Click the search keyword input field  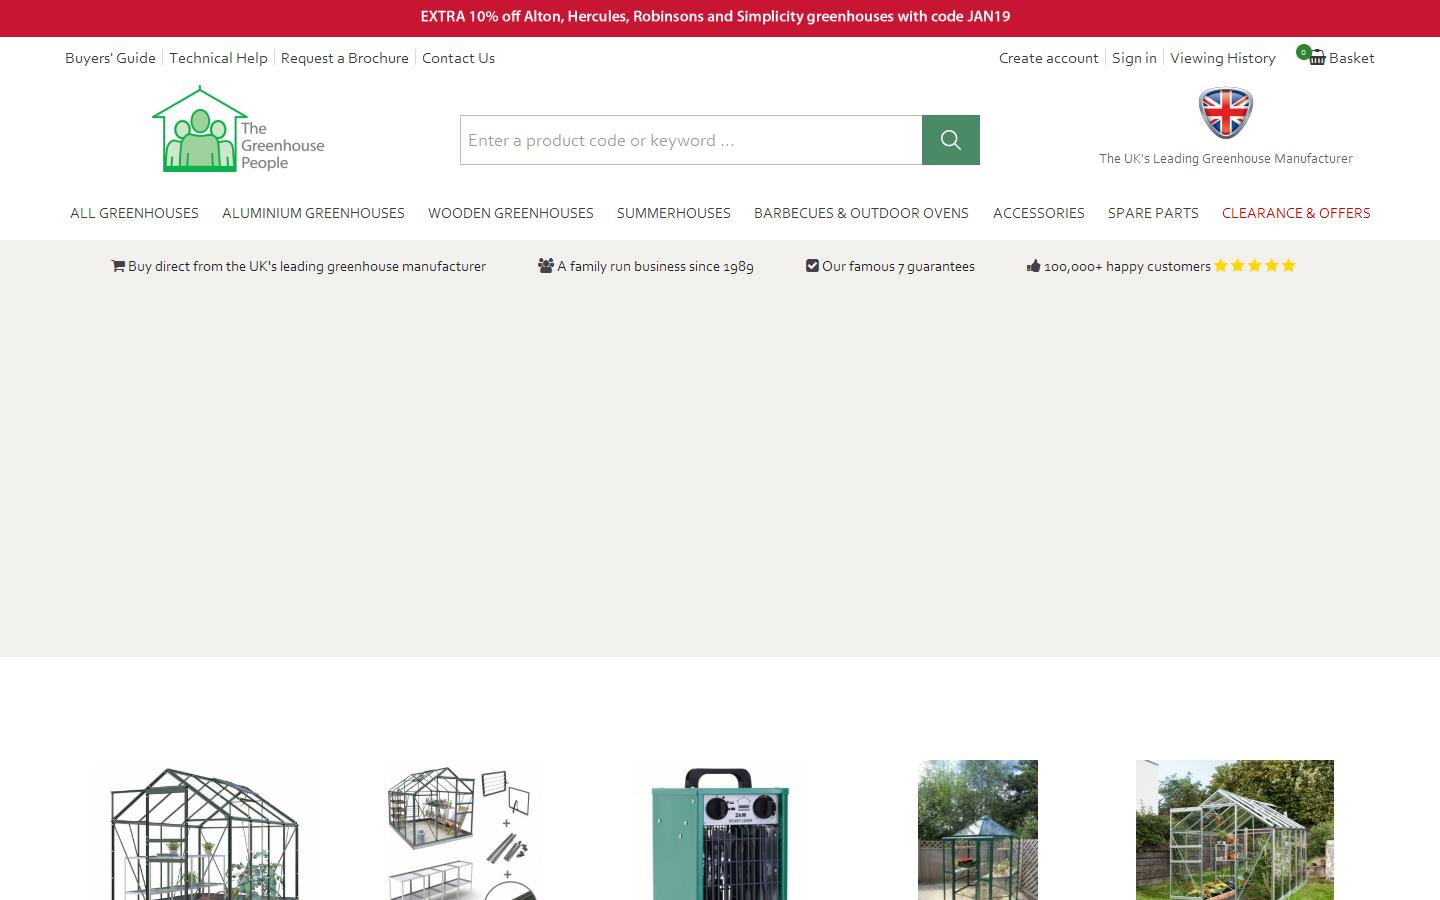690,140
